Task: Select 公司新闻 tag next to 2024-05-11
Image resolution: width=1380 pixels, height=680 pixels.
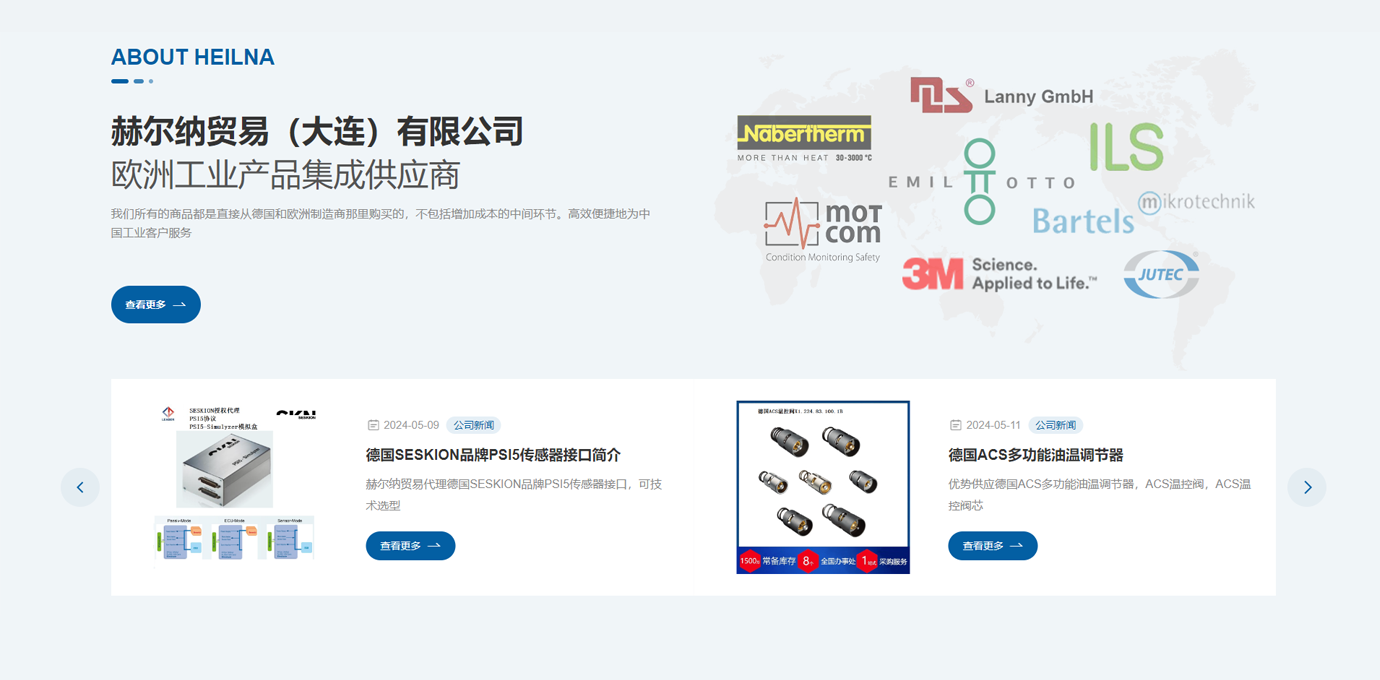Action: (1055, 425)
